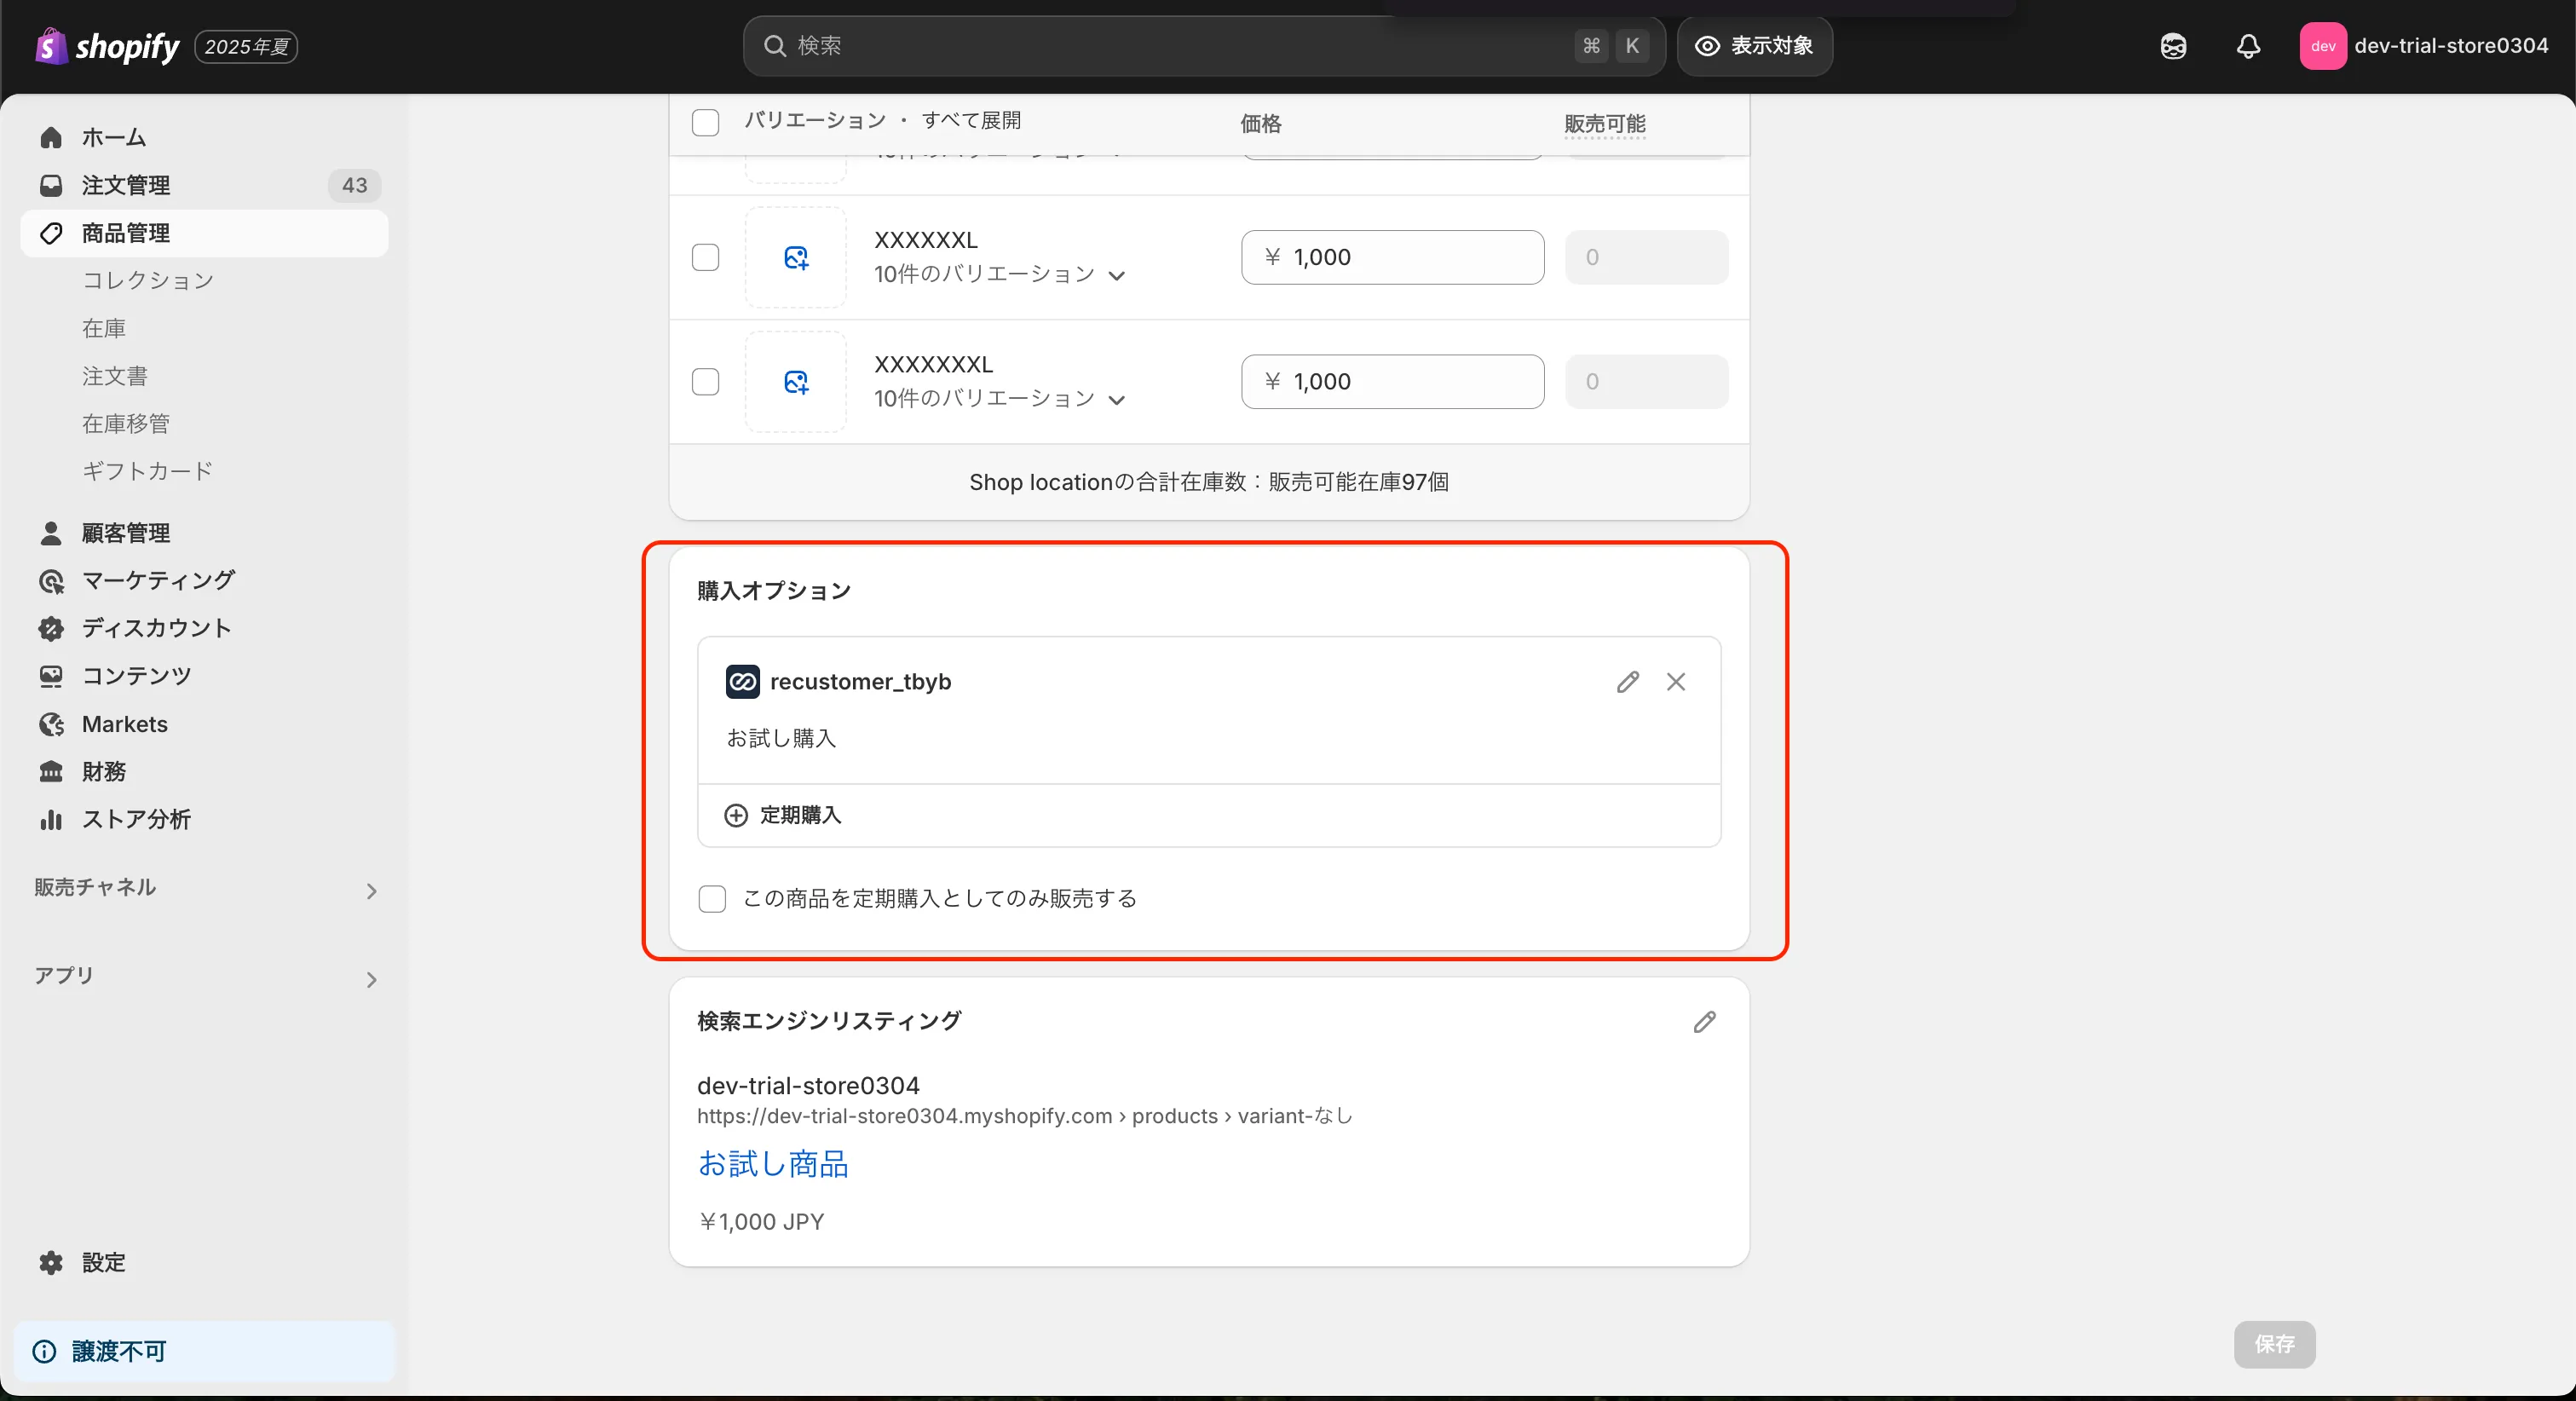Open the notifications bell
Viewport: 2576px width, 1401px height.
coord(2248,46)
